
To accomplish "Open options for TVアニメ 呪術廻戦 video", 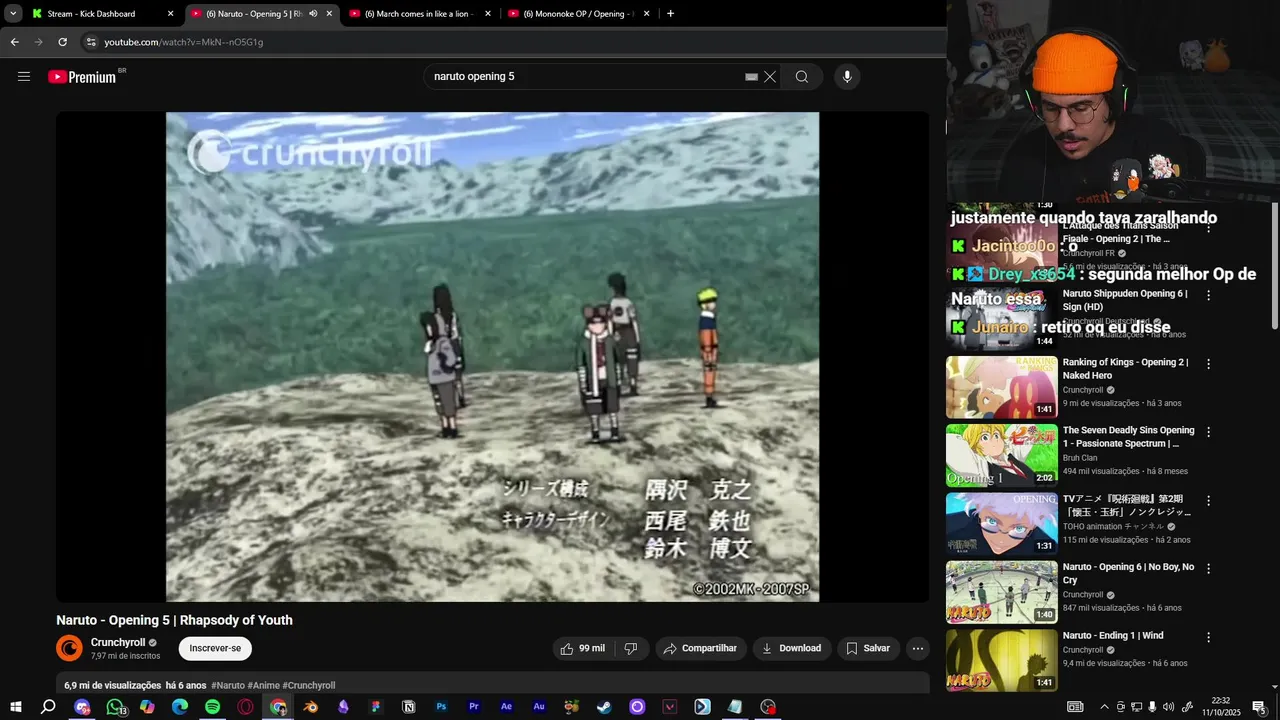I will point(1208,500).
